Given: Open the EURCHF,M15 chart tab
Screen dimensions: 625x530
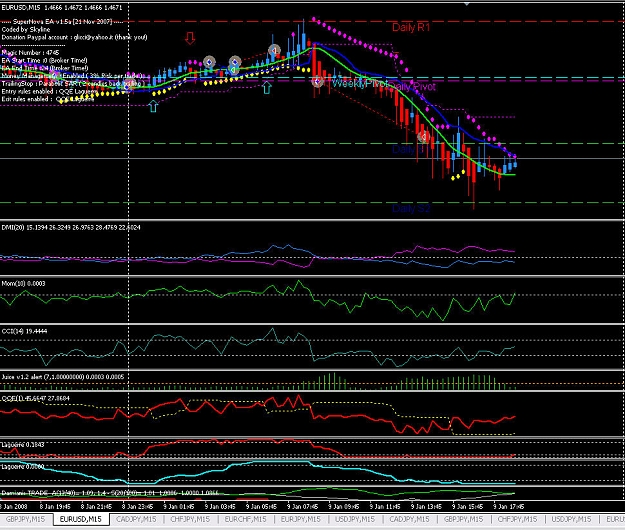Looking at the screenshot, I should (x=245, y=519).
